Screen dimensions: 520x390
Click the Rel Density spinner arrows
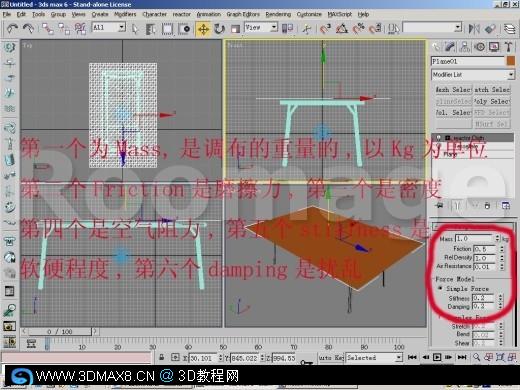point(502,258)
